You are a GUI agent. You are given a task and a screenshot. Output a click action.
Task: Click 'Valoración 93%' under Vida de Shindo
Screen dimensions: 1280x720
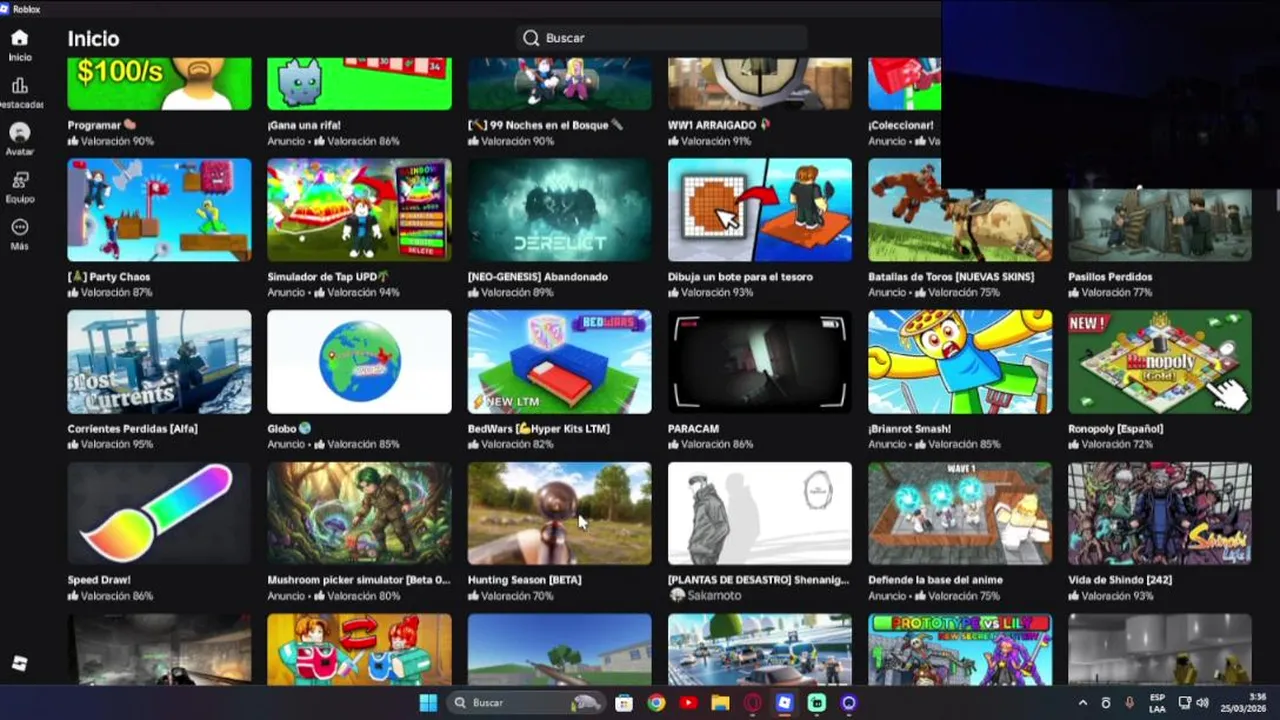tap(1110, 596)
